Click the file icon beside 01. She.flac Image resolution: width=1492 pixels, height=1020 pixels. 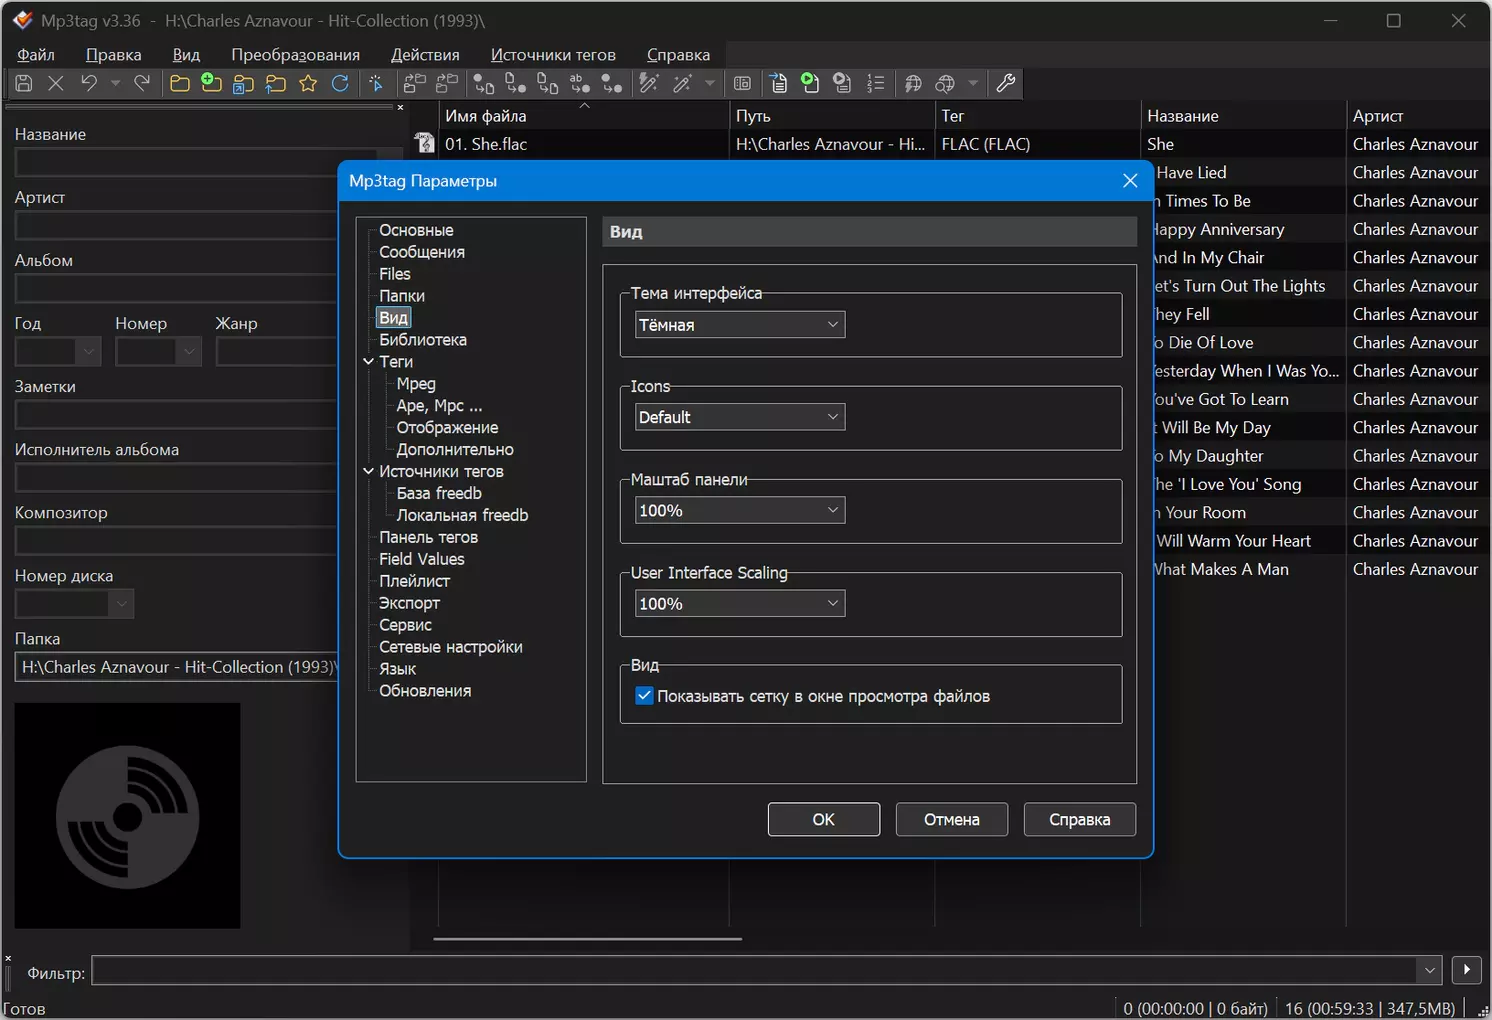425,144
